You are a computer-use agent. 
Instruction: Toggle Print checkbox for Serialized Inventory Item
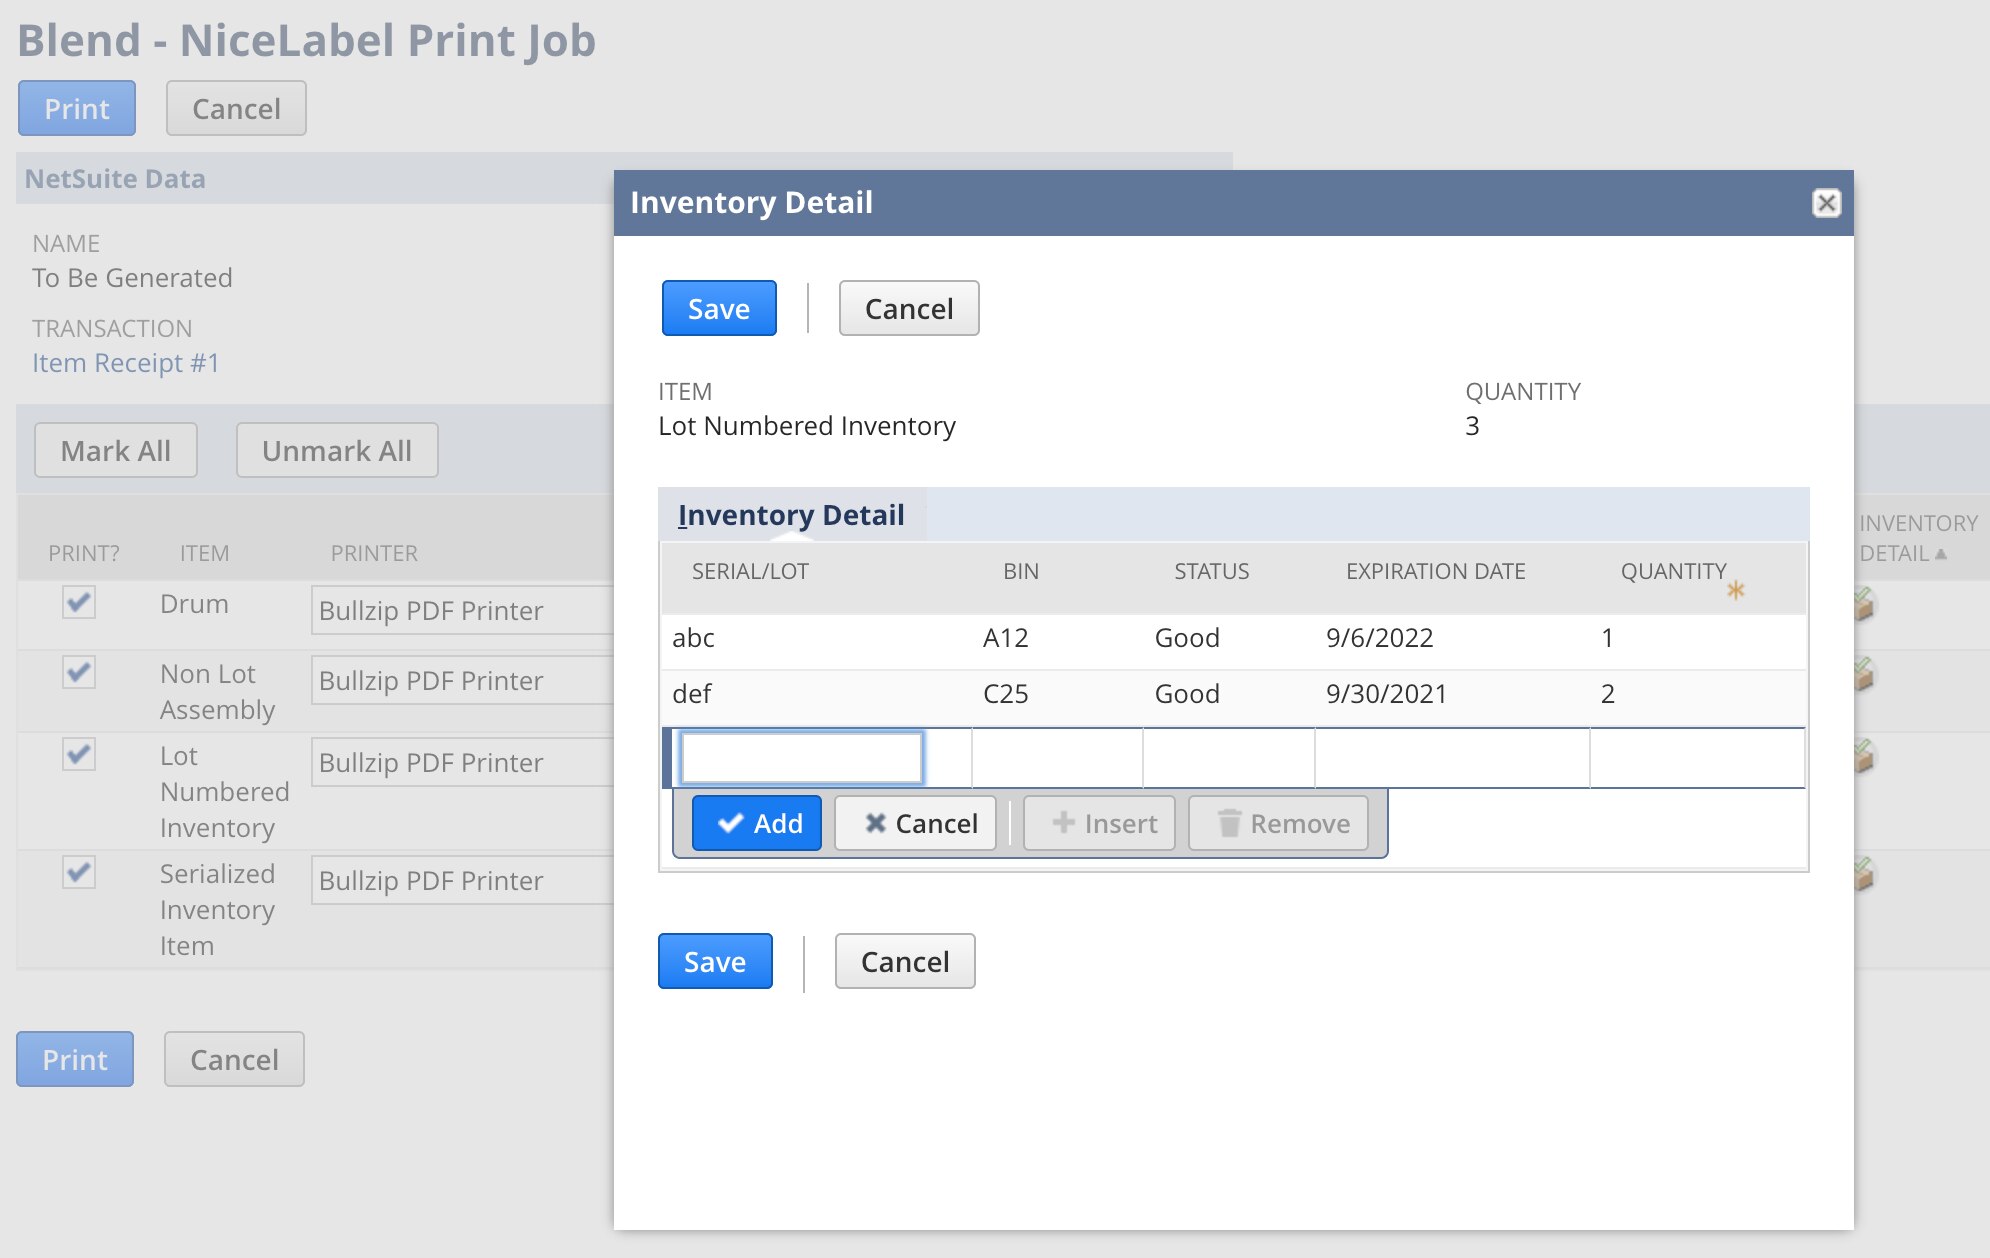pos(79,873)
